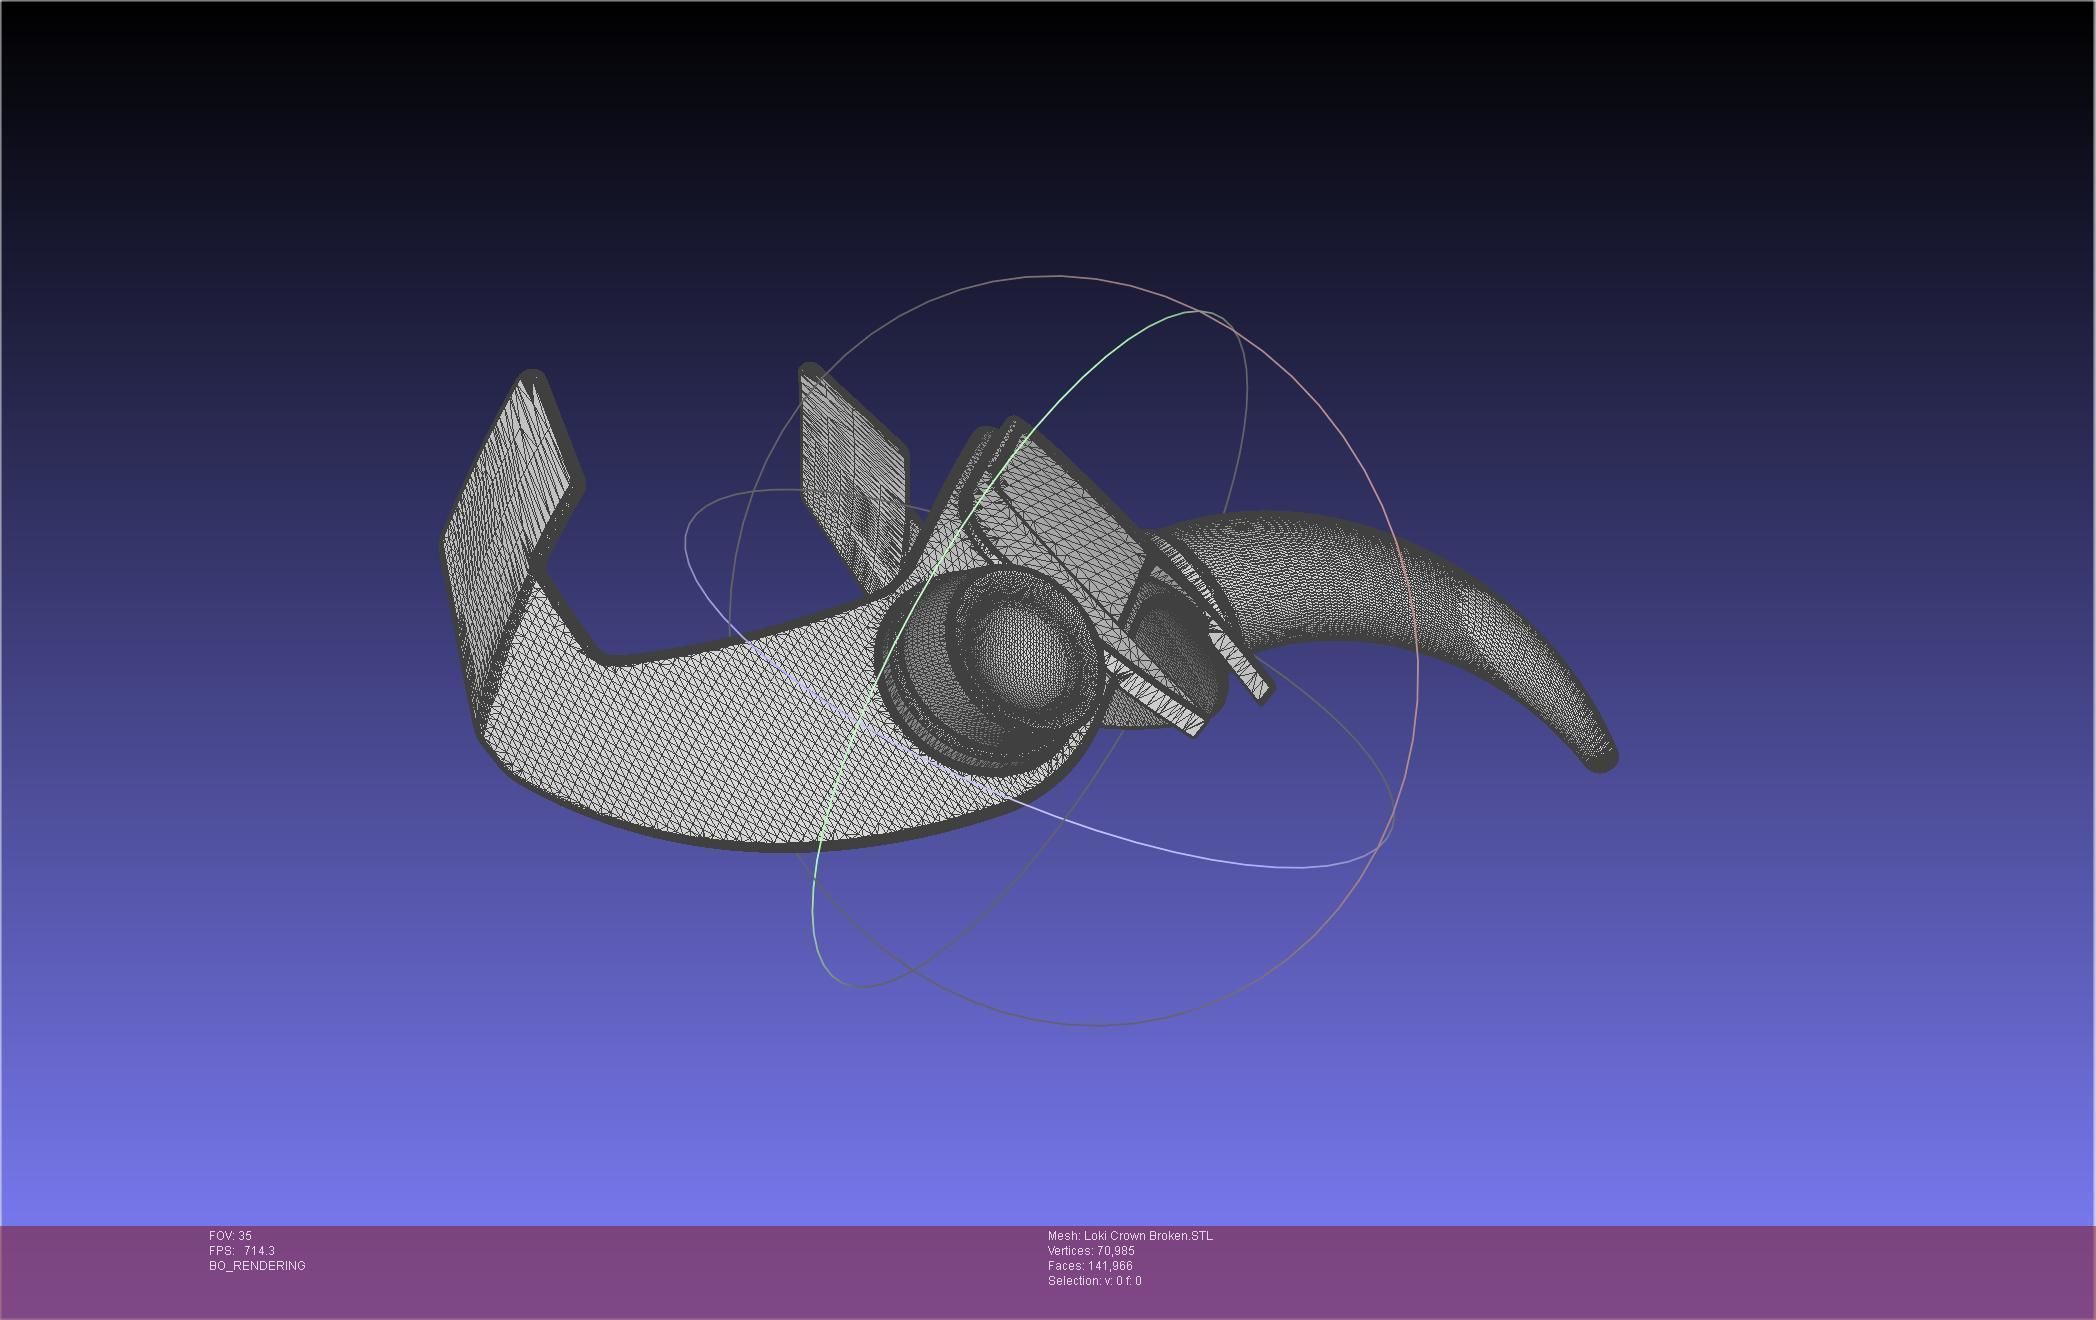Click the Faces: 141,966 info text
The height and width of the screenshot is (1320, 2096).
click(1090, 1266)
